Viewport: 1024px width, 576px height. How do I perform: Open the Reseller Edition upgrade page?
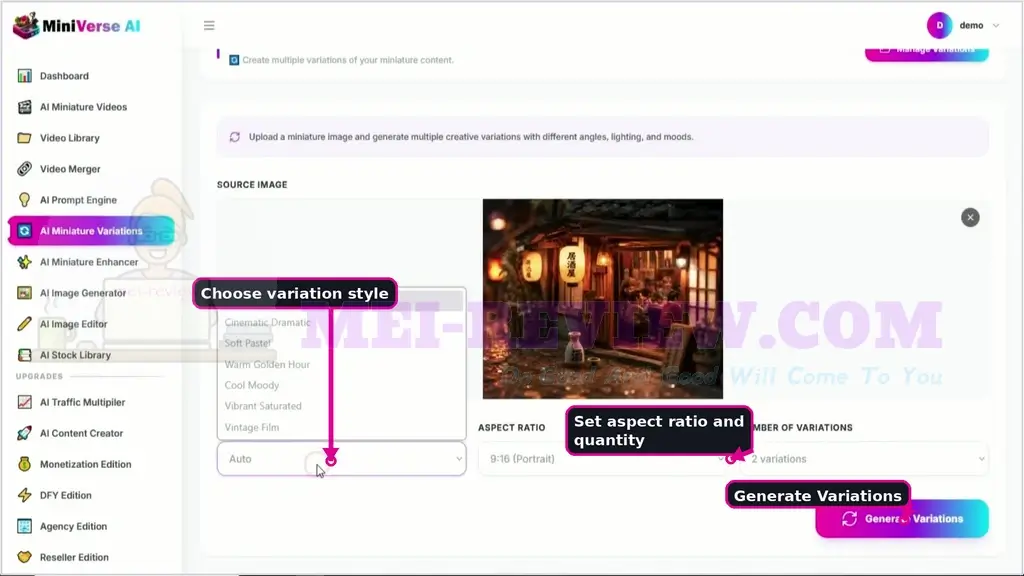tap(74, 557)
